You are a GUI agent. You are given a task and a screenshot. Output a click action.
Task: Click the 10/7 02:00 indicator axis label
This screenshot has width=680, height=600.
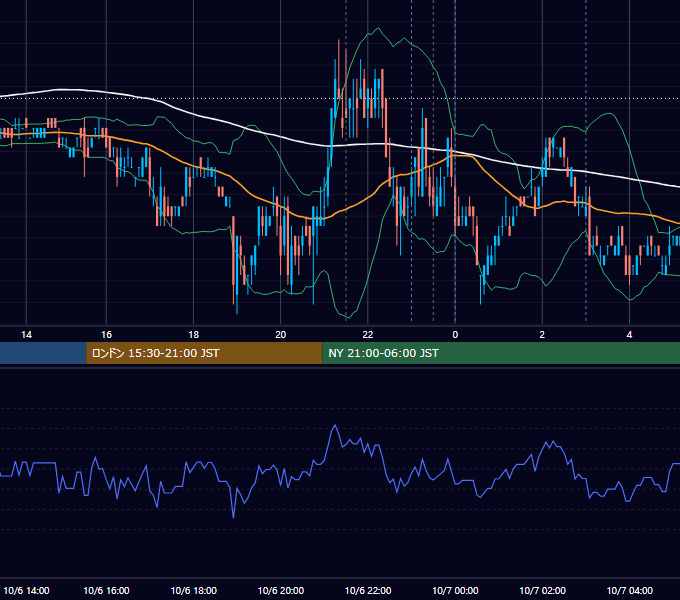click(542, 590)
